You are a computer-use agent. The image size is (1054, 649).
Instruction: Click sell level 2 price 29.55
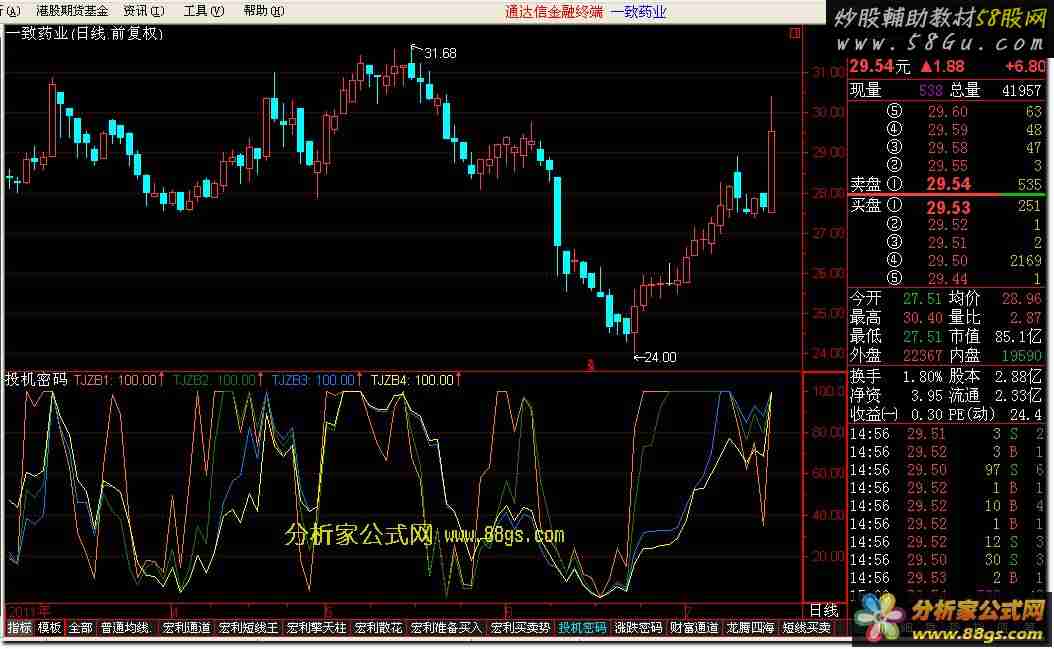coord(948,166)
